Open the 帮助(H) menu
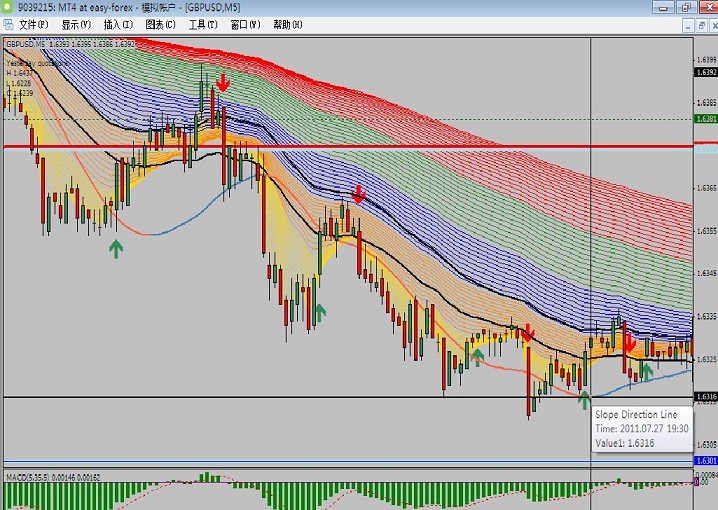Screen dimensions: 718x510 pos(288,25)
